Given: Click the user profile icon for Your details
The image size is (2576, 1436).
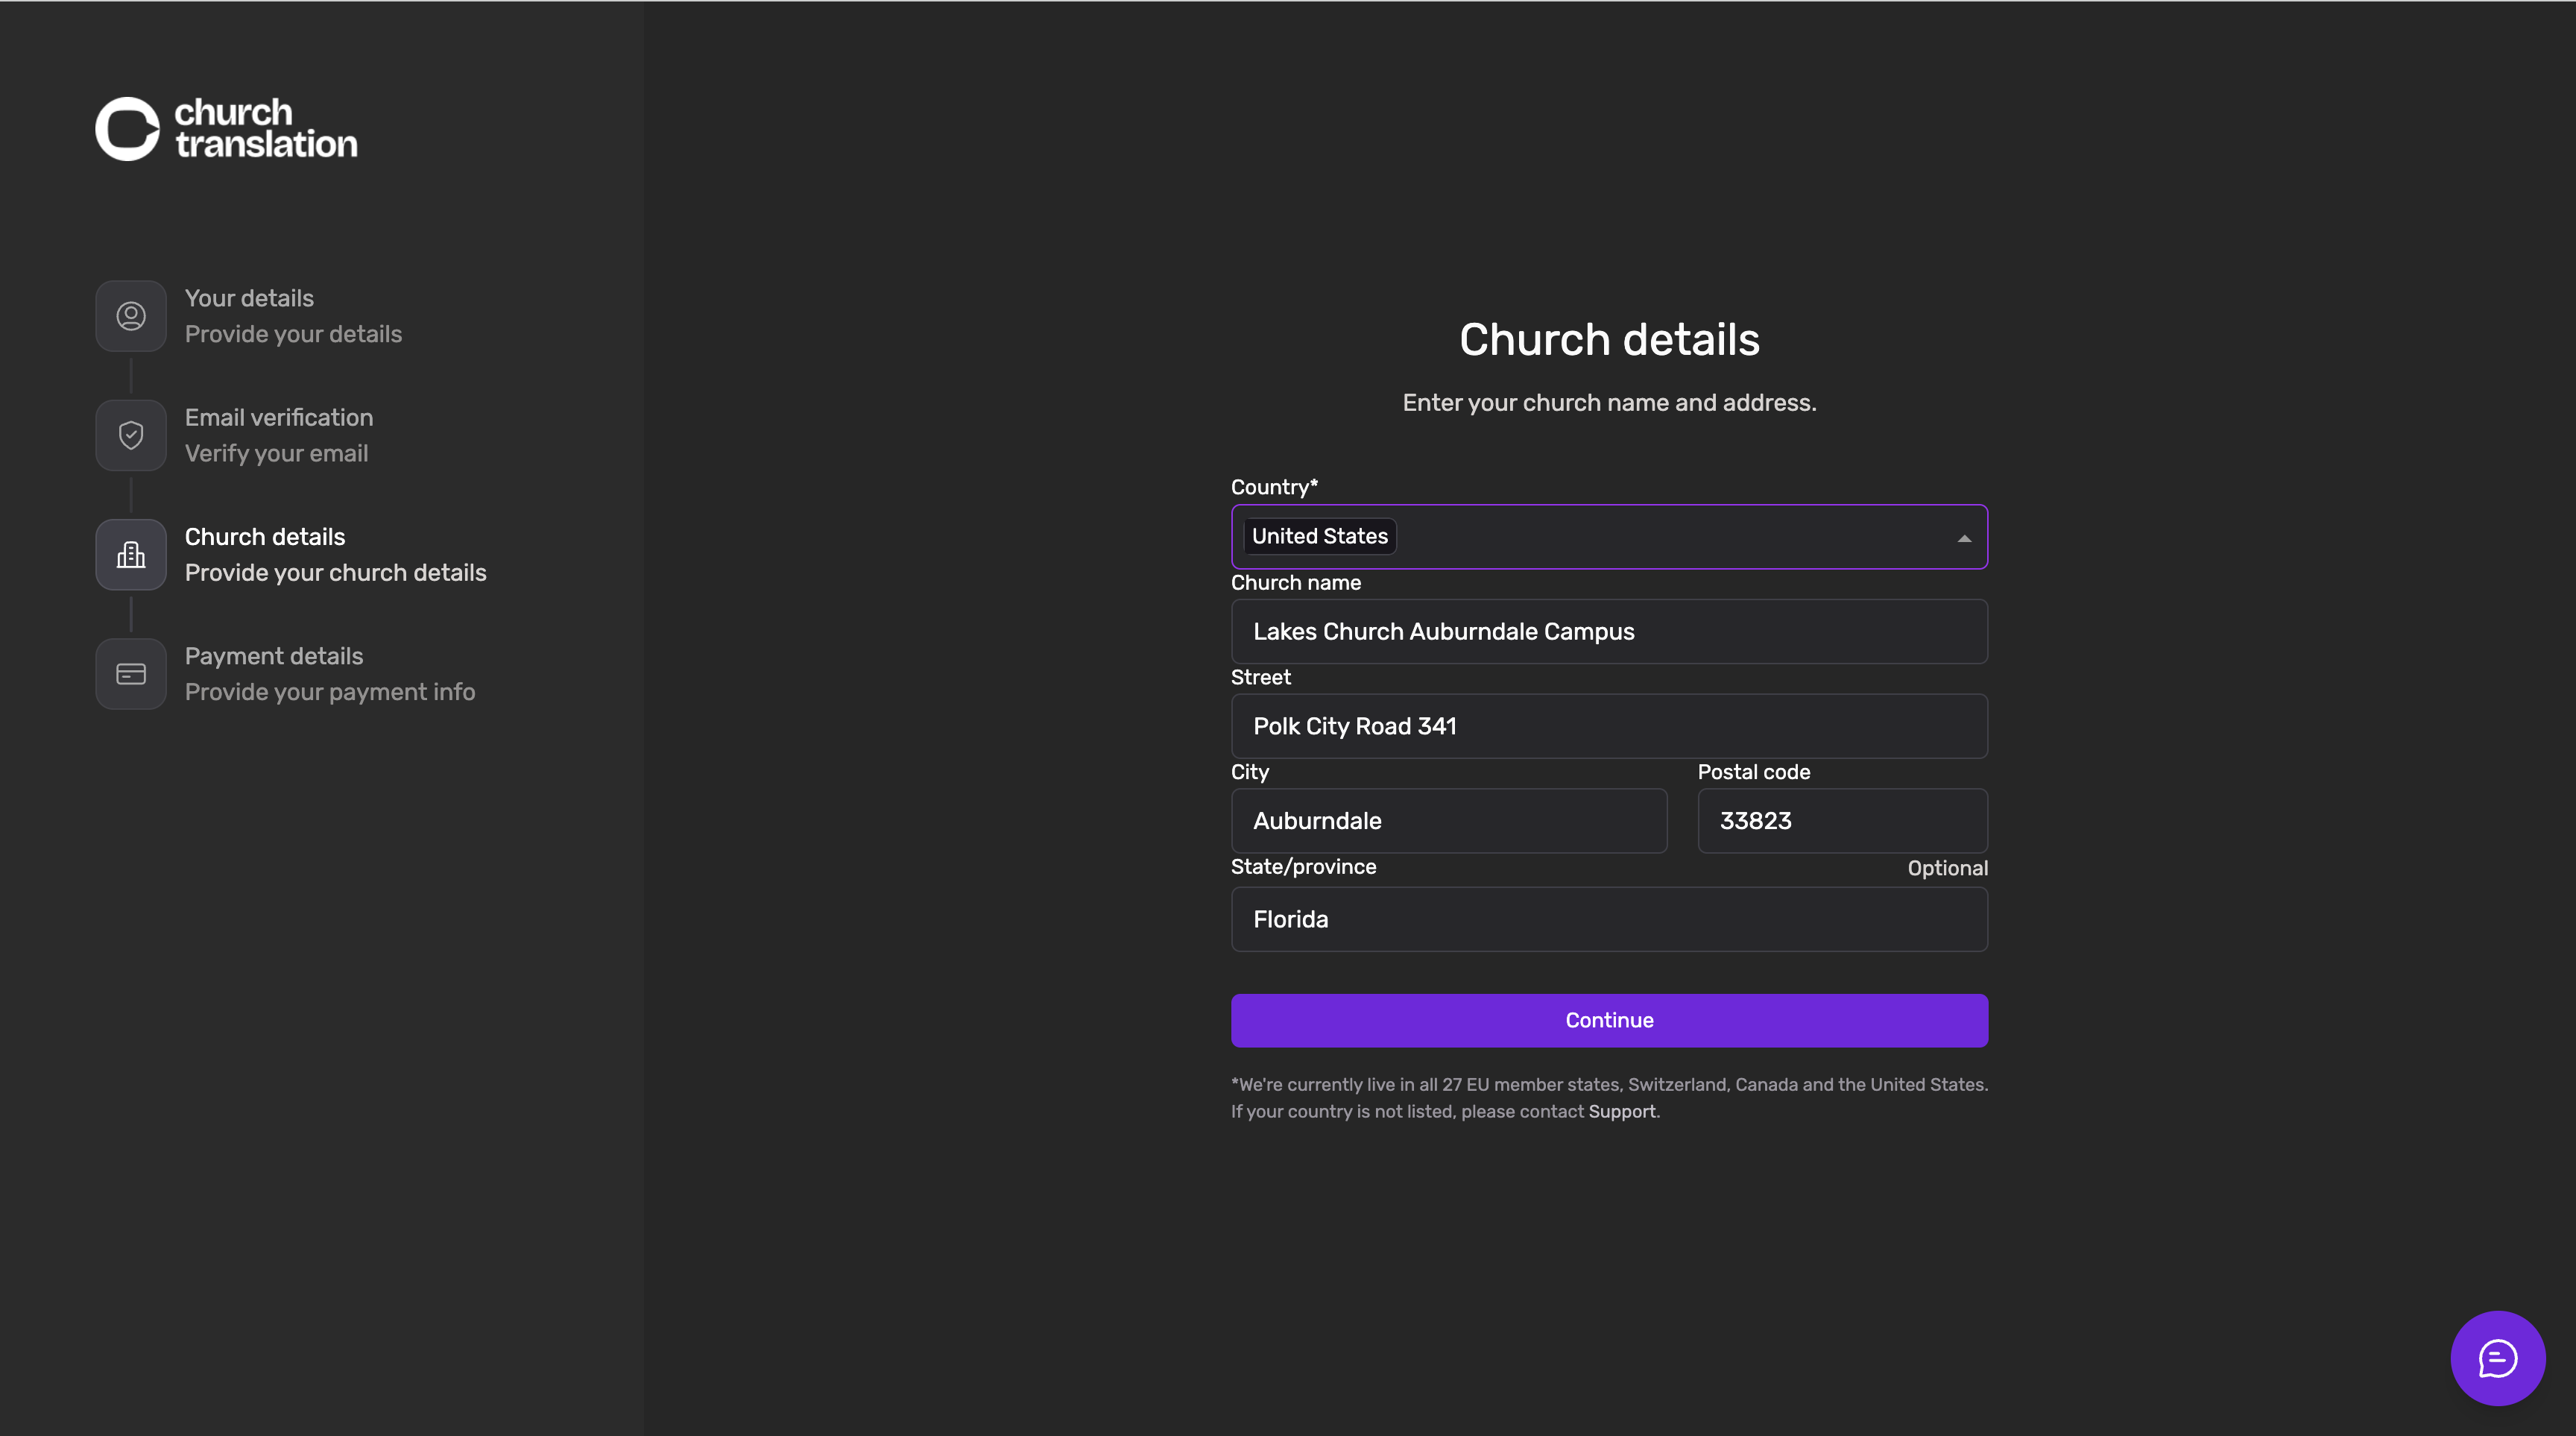Looking at the screenshot, I should 131,316.
